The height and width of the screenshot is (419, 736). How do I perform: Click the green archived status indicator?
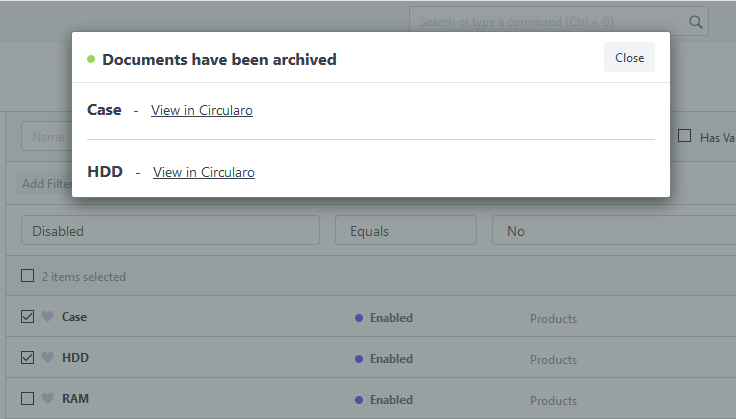click(x=91, y=59)
